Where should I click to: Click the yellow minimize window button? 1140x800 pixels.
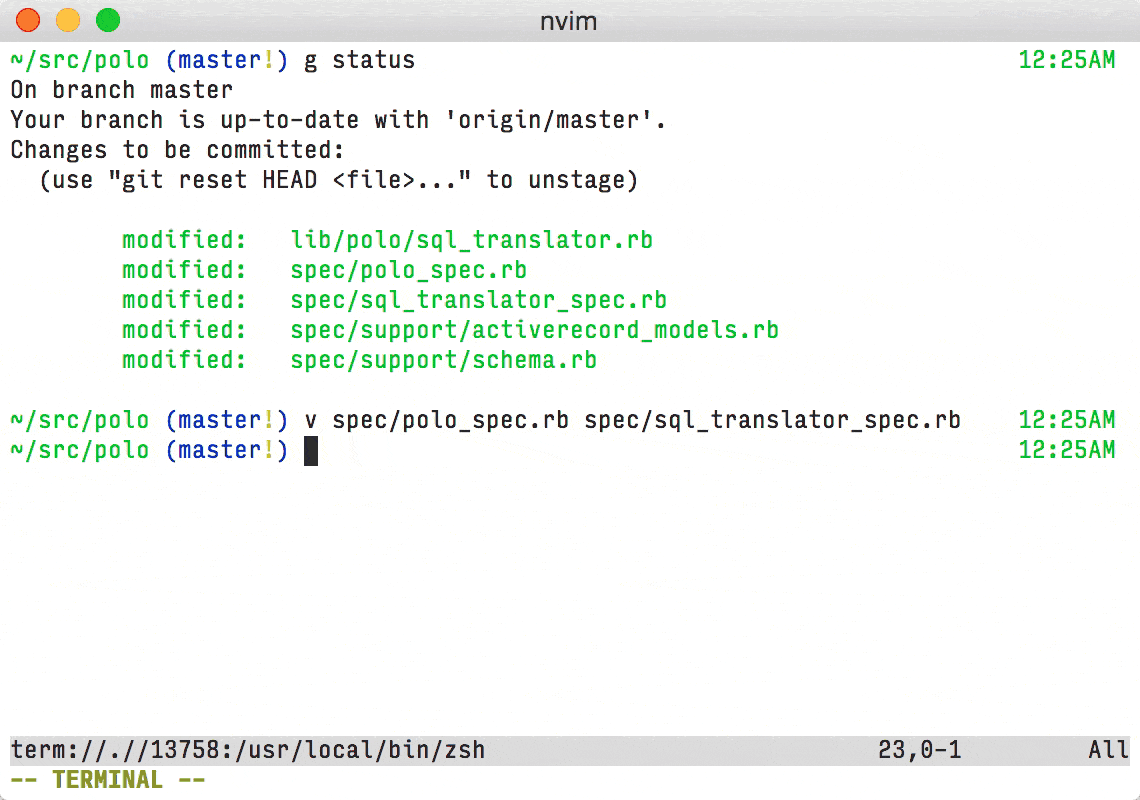coord(68,20)
